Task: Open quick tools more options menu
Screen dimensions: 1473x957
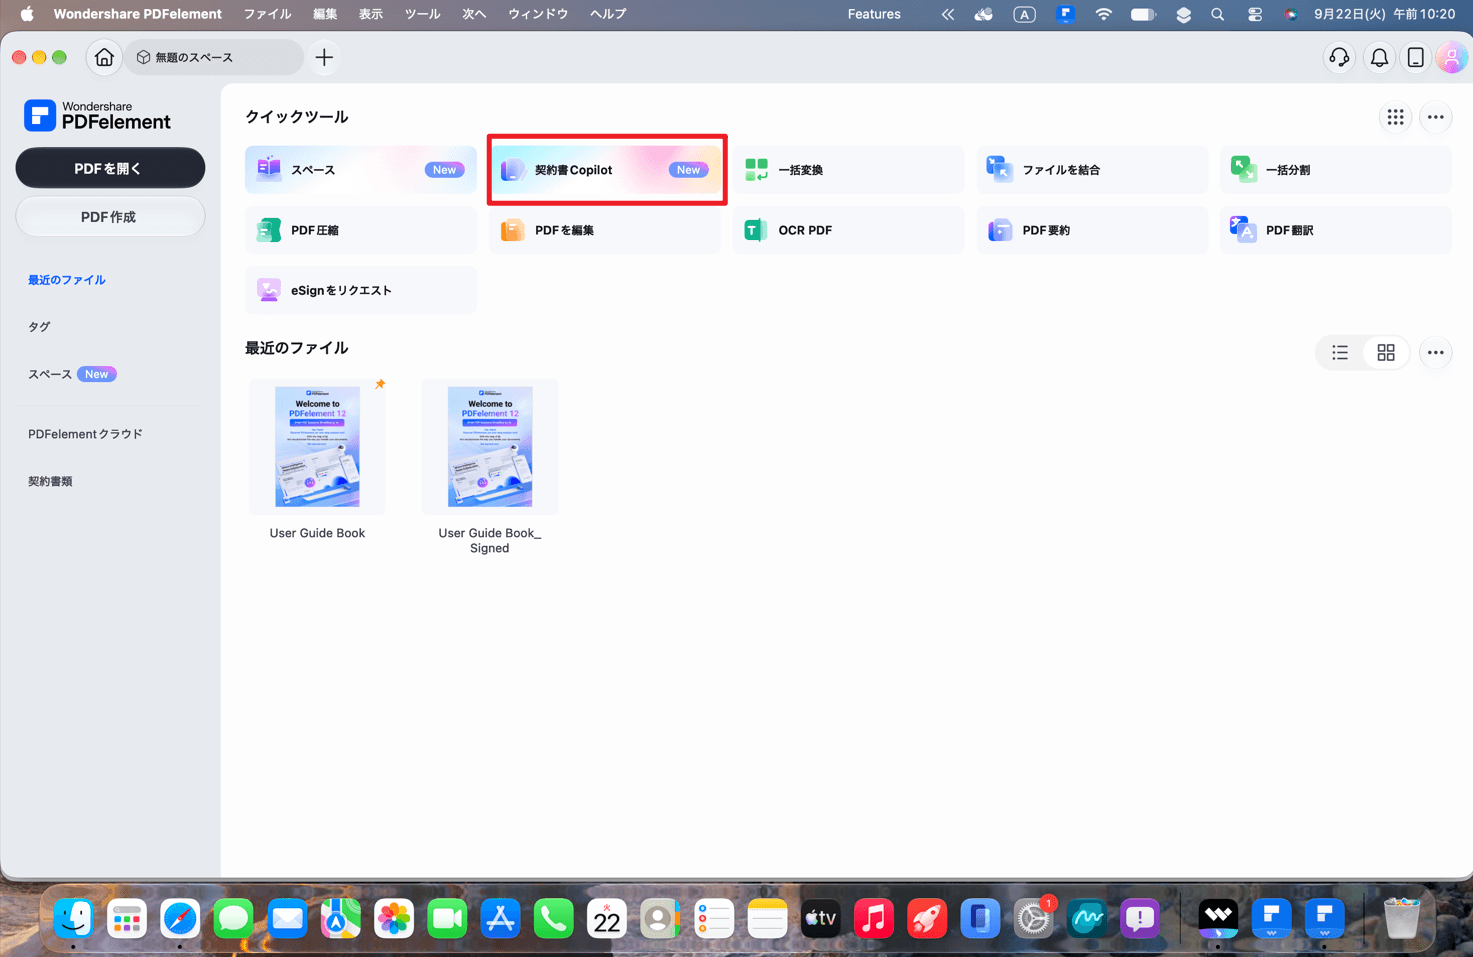Action: click(1436, 117)
